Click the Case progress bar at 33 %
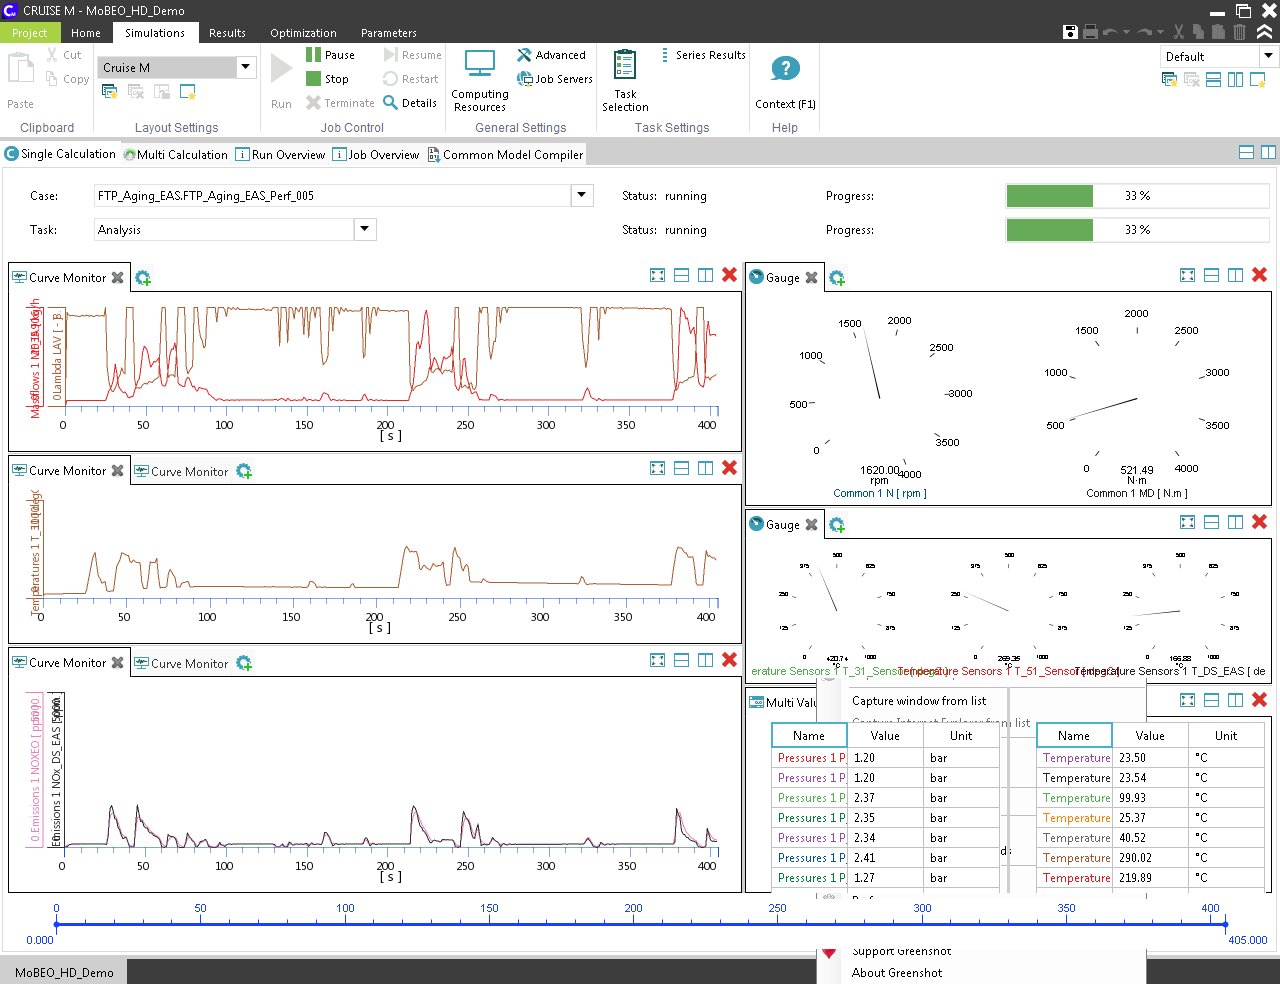The image size is (1280, 984). [1138, 196]
